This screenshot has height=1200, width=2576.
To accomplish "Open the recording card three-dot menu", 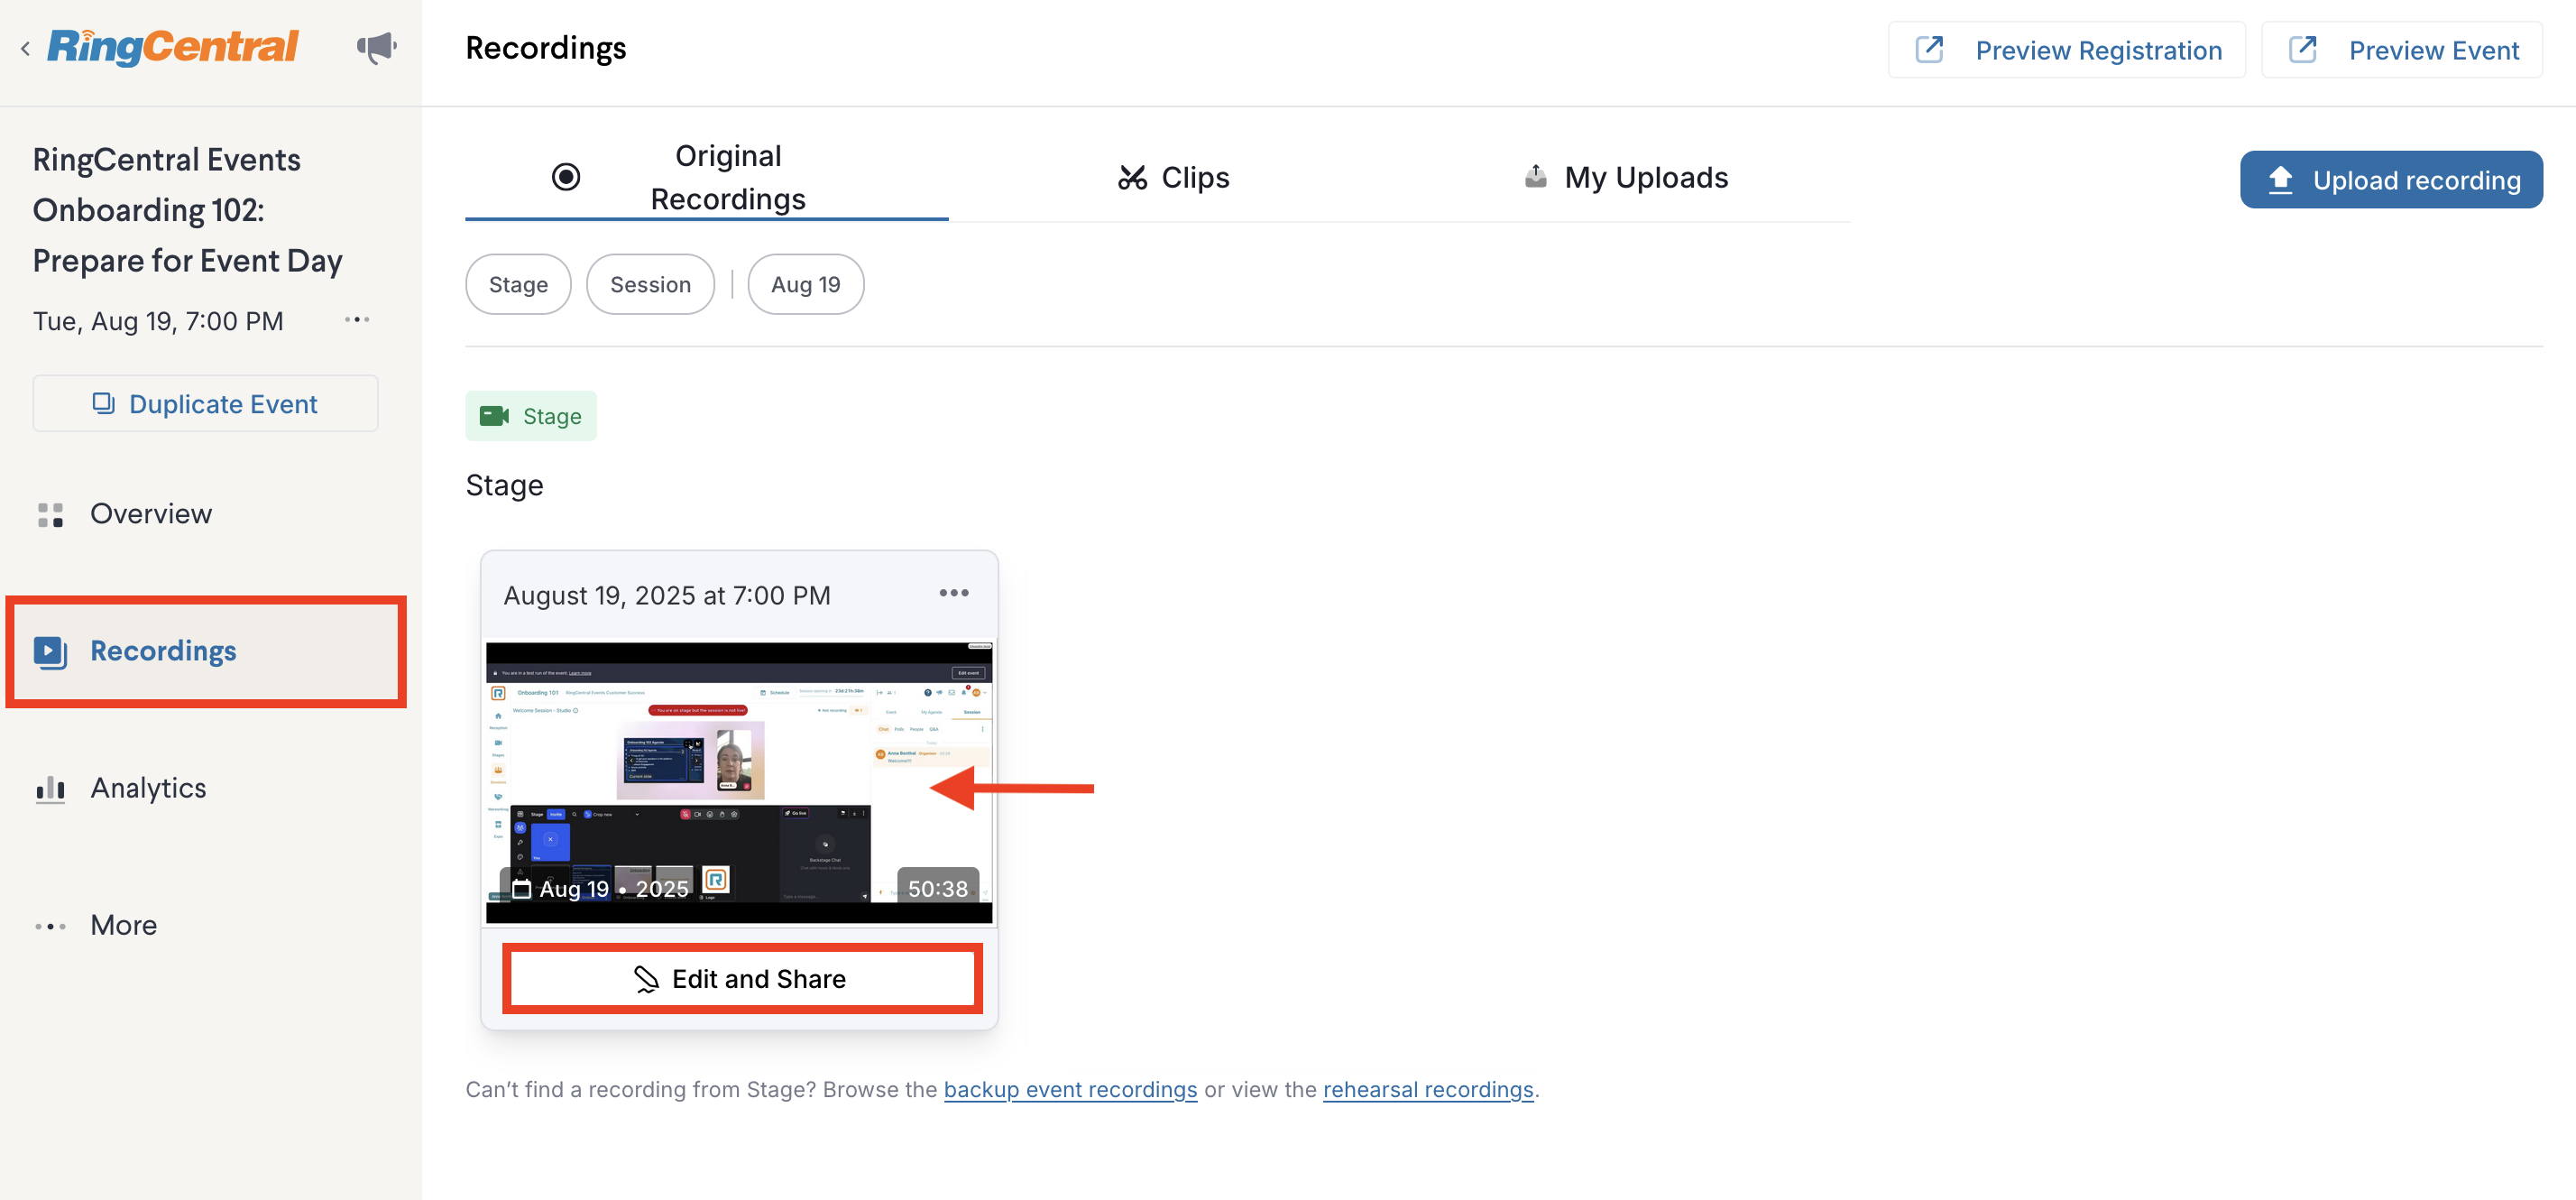I will click(953, 593).
